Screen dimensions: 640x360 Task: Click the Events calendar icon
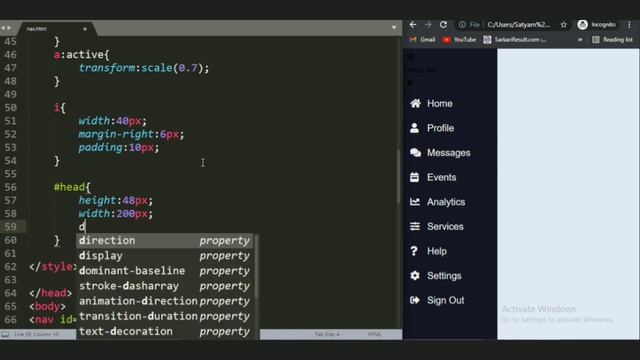[x=414, y=177]
